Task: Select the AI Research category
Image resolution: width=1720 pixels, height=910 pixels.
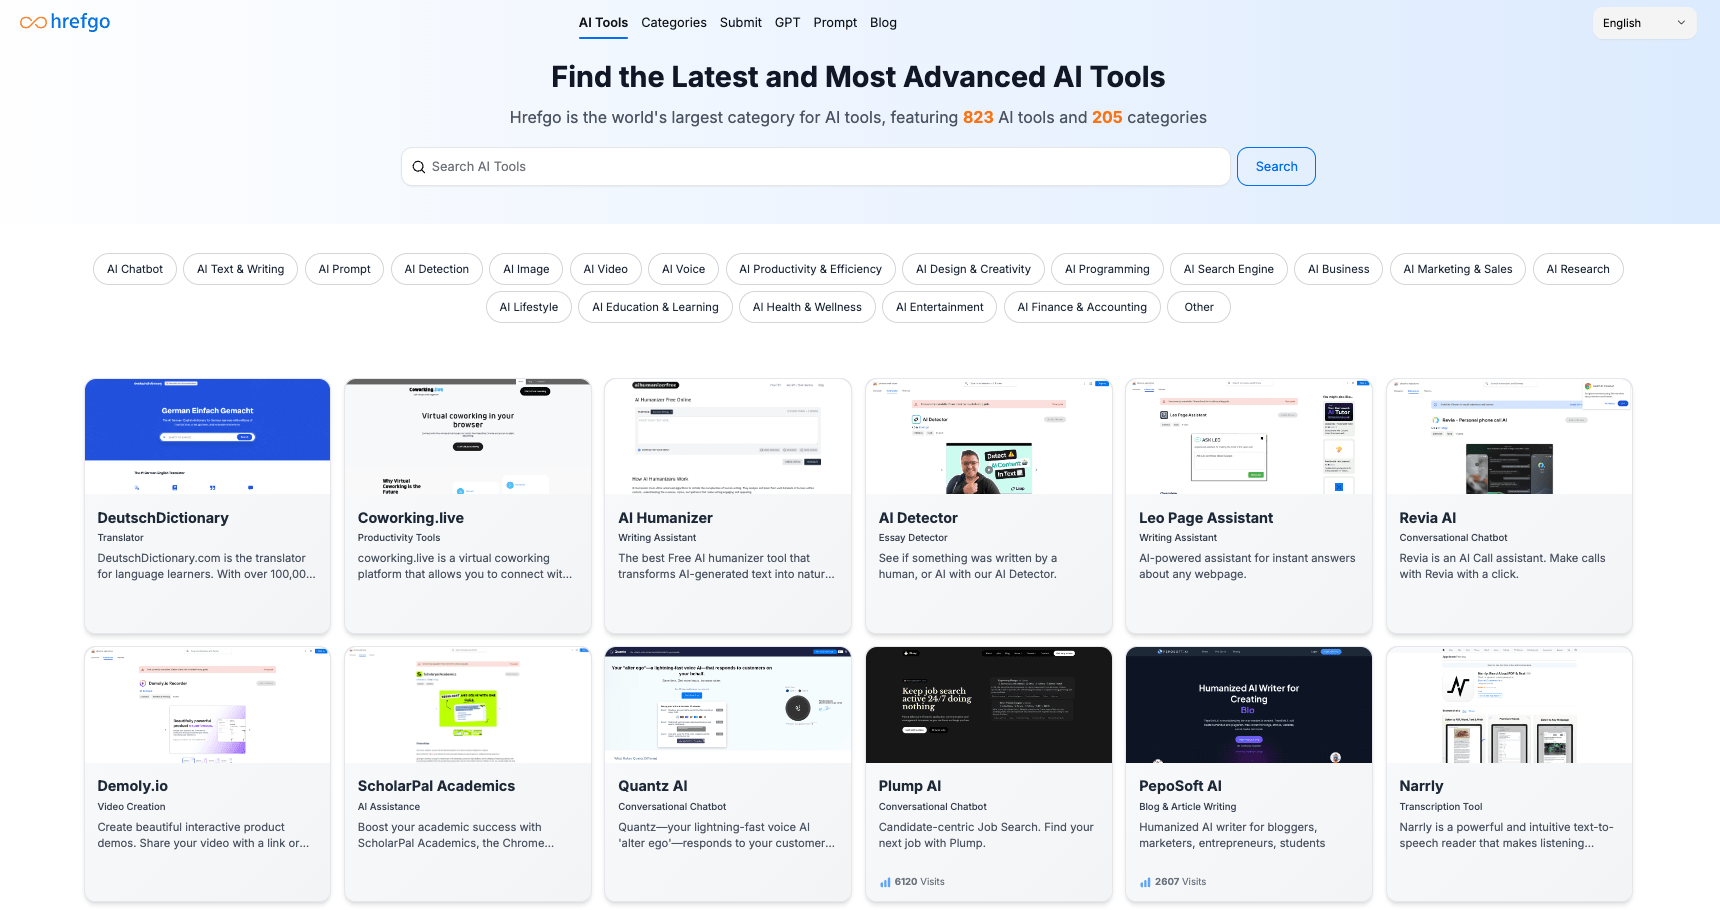Action: pyautogui.click(x=1578, y=269)
